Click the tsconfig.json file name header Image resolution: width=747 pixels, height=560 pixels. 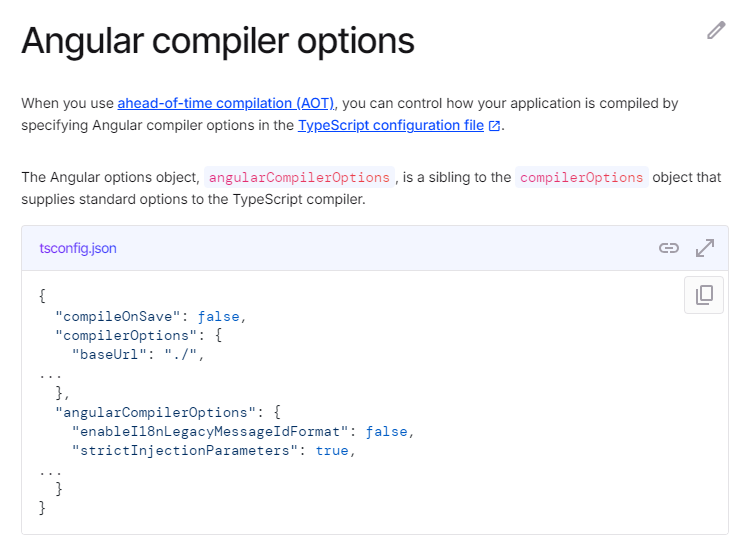pos(78,248)
